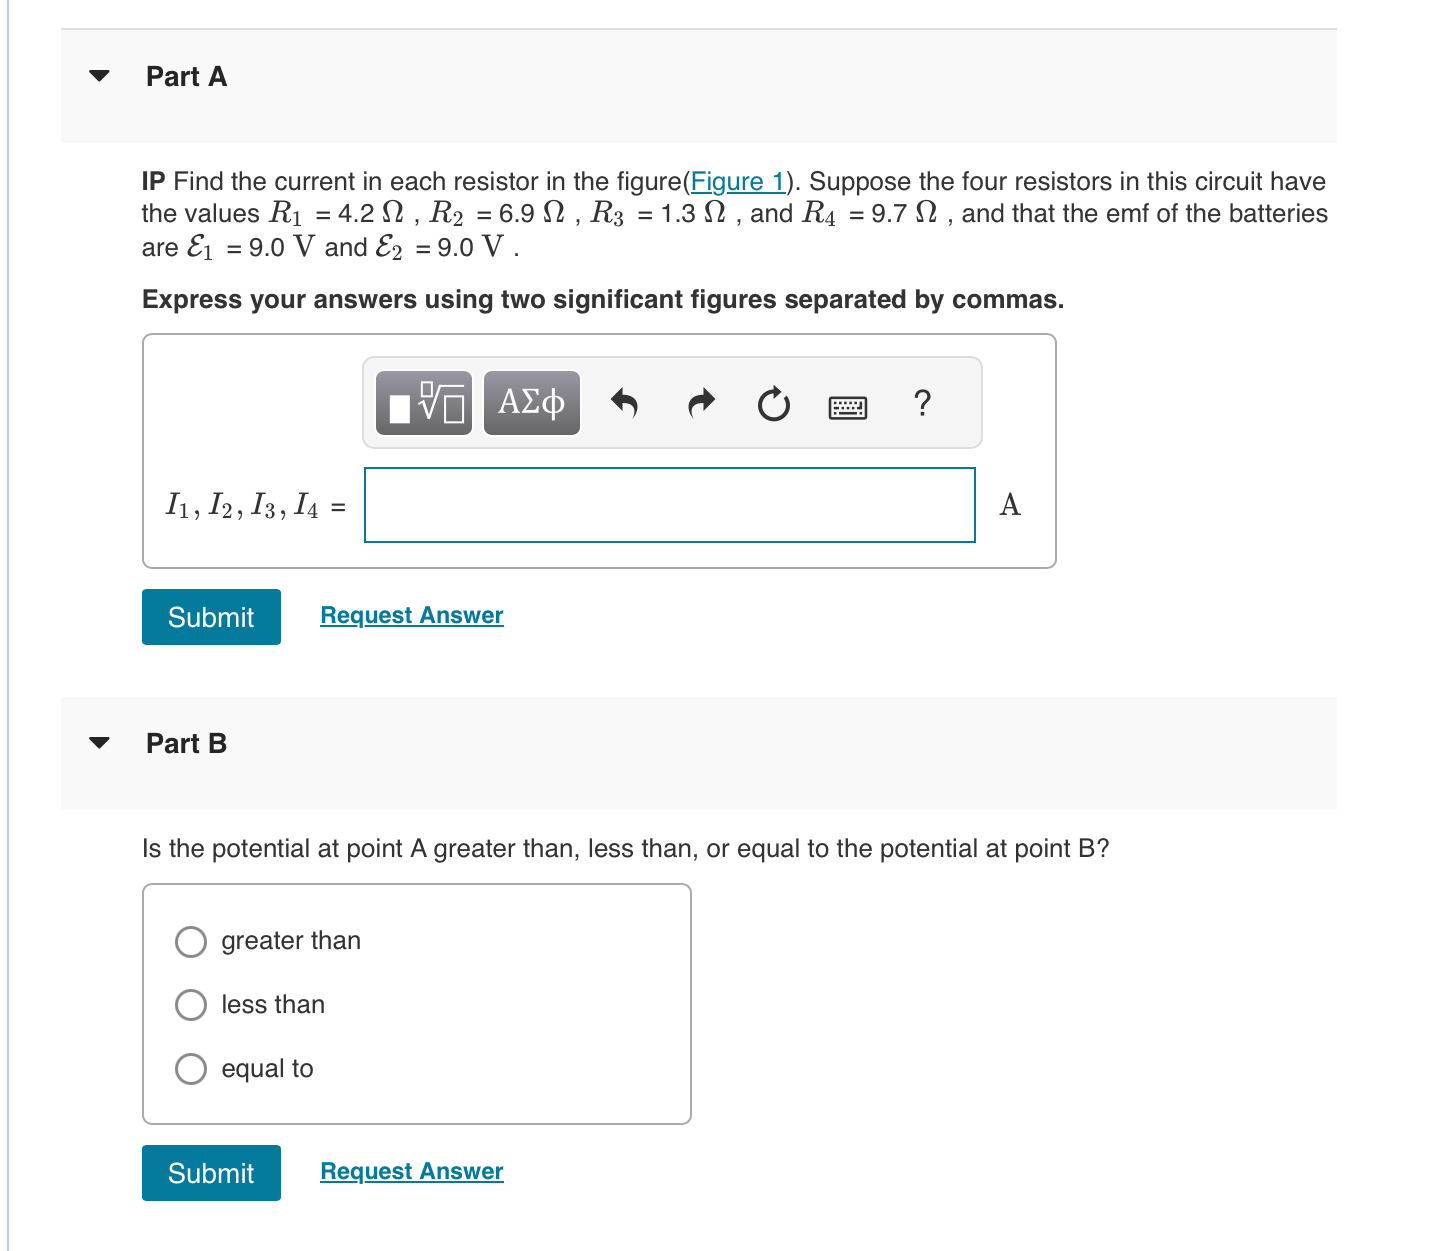Open Figure 1 link
Screen dimensions: 1429x1251
click(x=737, y=181)
